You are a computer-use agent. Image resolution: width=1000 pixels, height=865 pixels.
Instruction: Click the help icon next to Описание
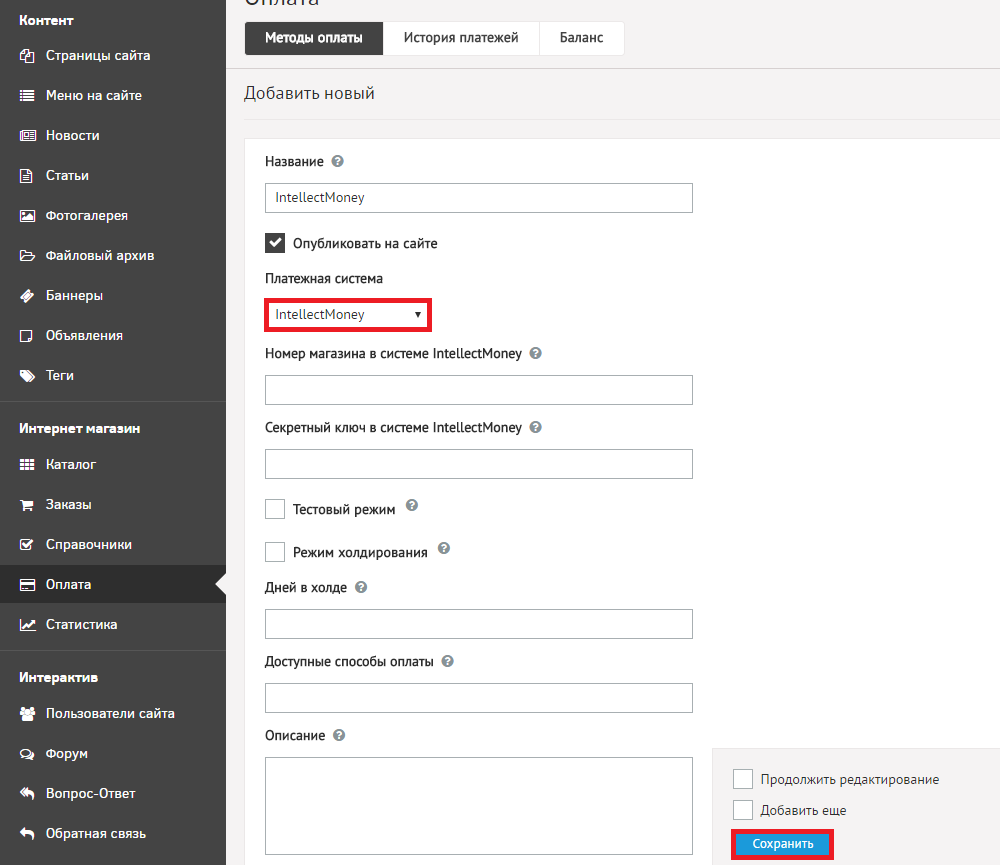click(339, 735)
